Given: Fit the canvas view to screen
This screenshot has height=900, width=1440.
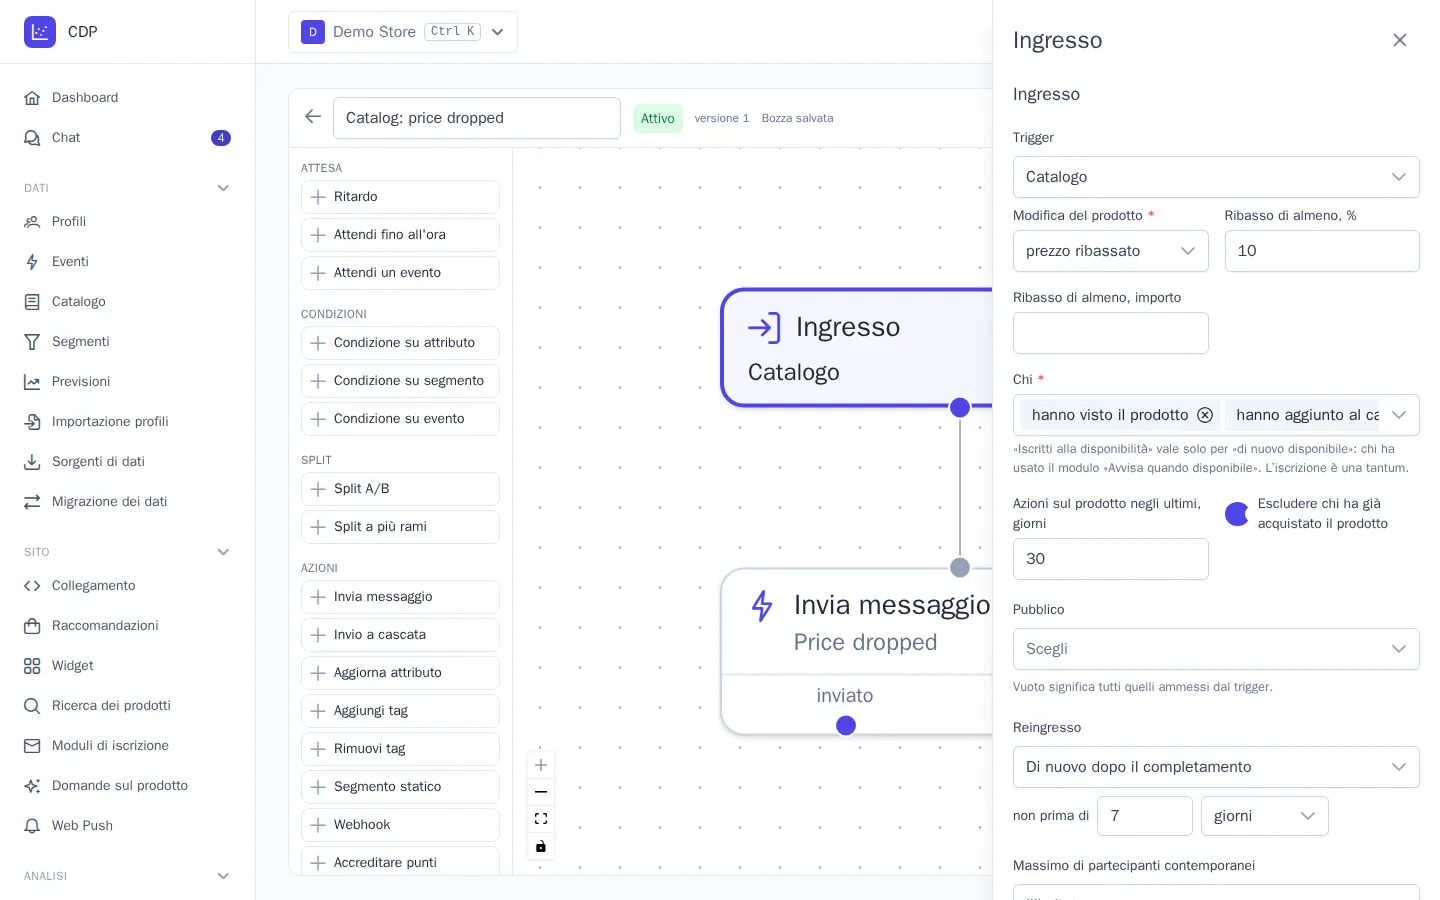Looking at the screenshot, I should [541, 819].
